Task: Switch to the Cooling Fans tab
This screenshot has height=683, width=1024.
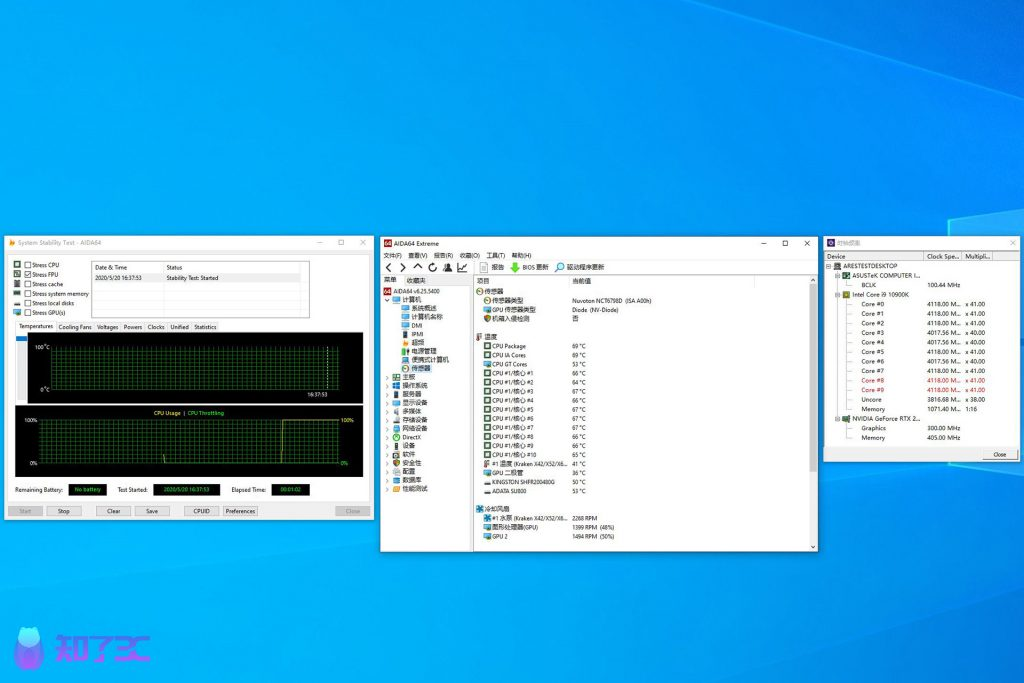Action: point(75,327)
